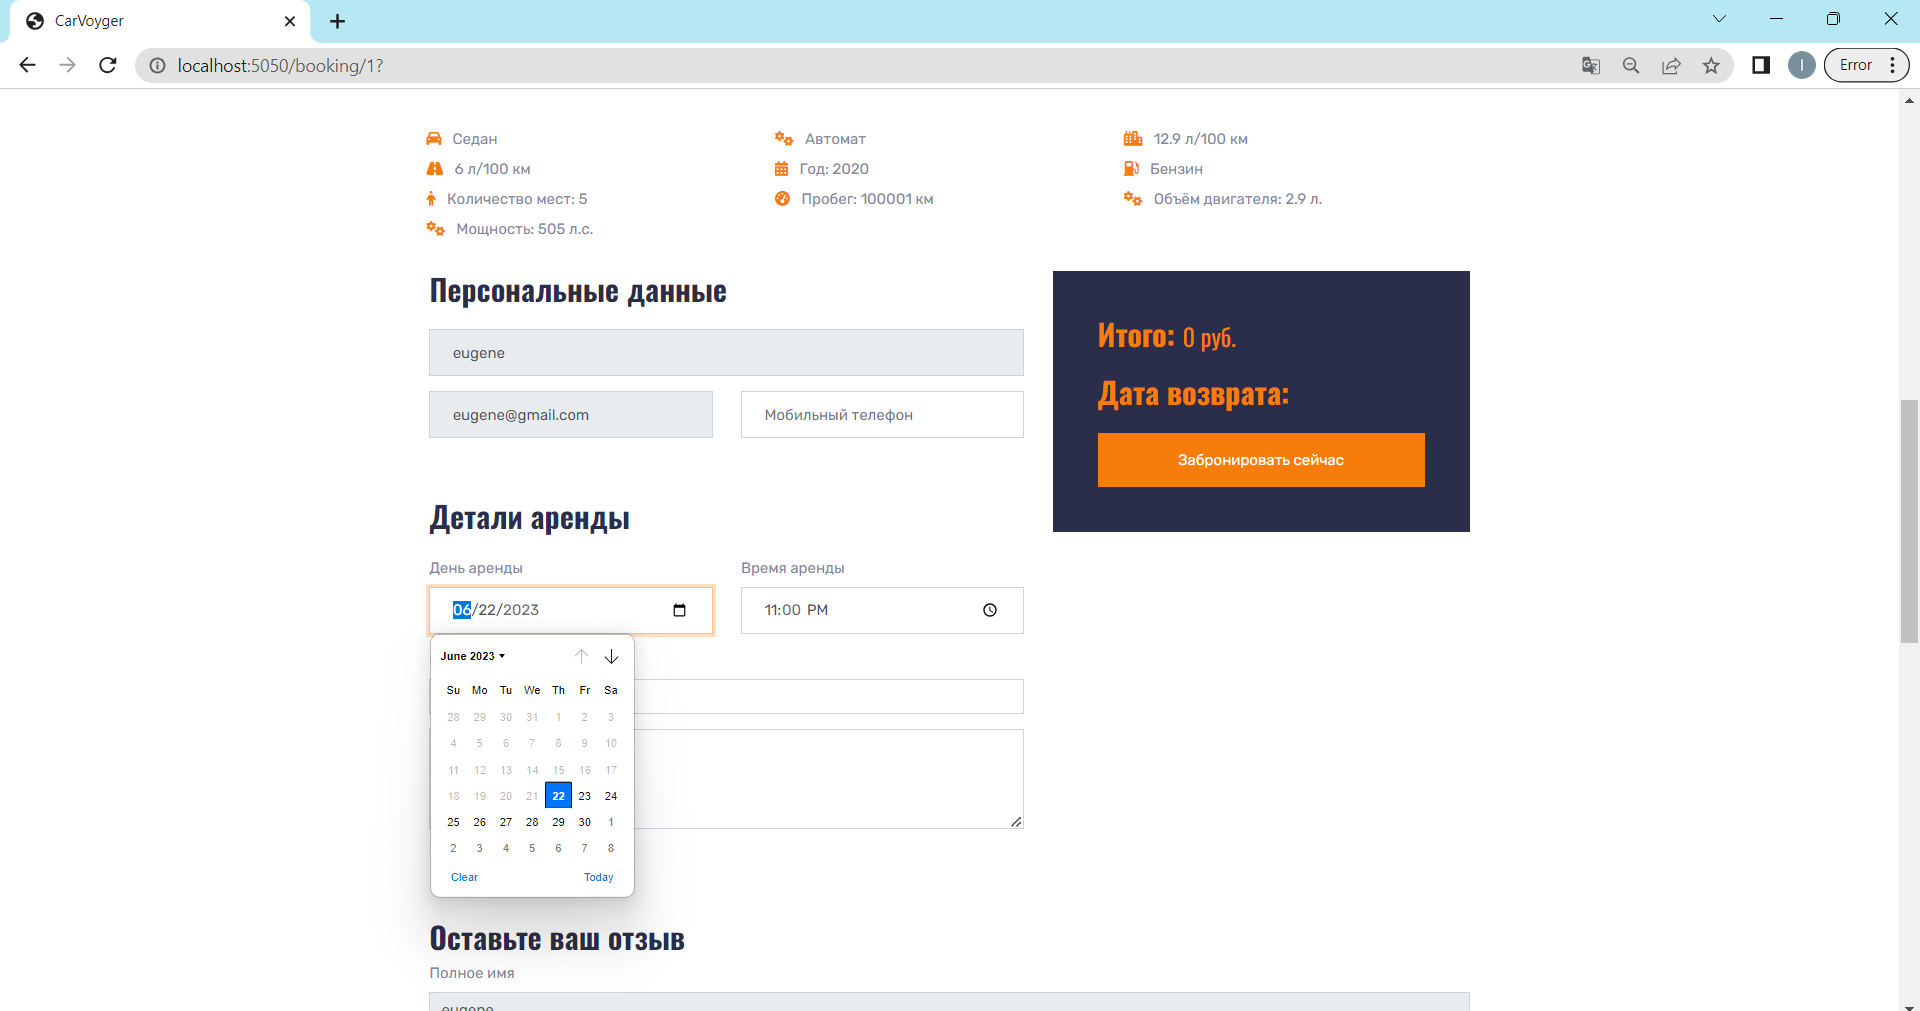Viewport: 1920px width, 1011px height.
Task: Clear the selected rental date
Action: point(464,877)
